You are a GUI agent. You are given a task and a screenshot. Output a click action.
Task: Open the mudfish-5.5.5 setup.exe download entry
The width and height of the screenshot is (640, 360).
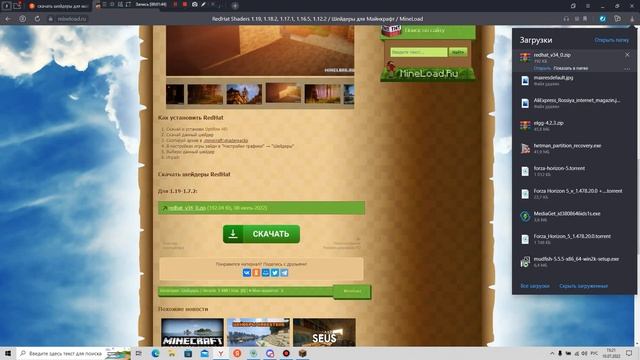coord(574,262)
